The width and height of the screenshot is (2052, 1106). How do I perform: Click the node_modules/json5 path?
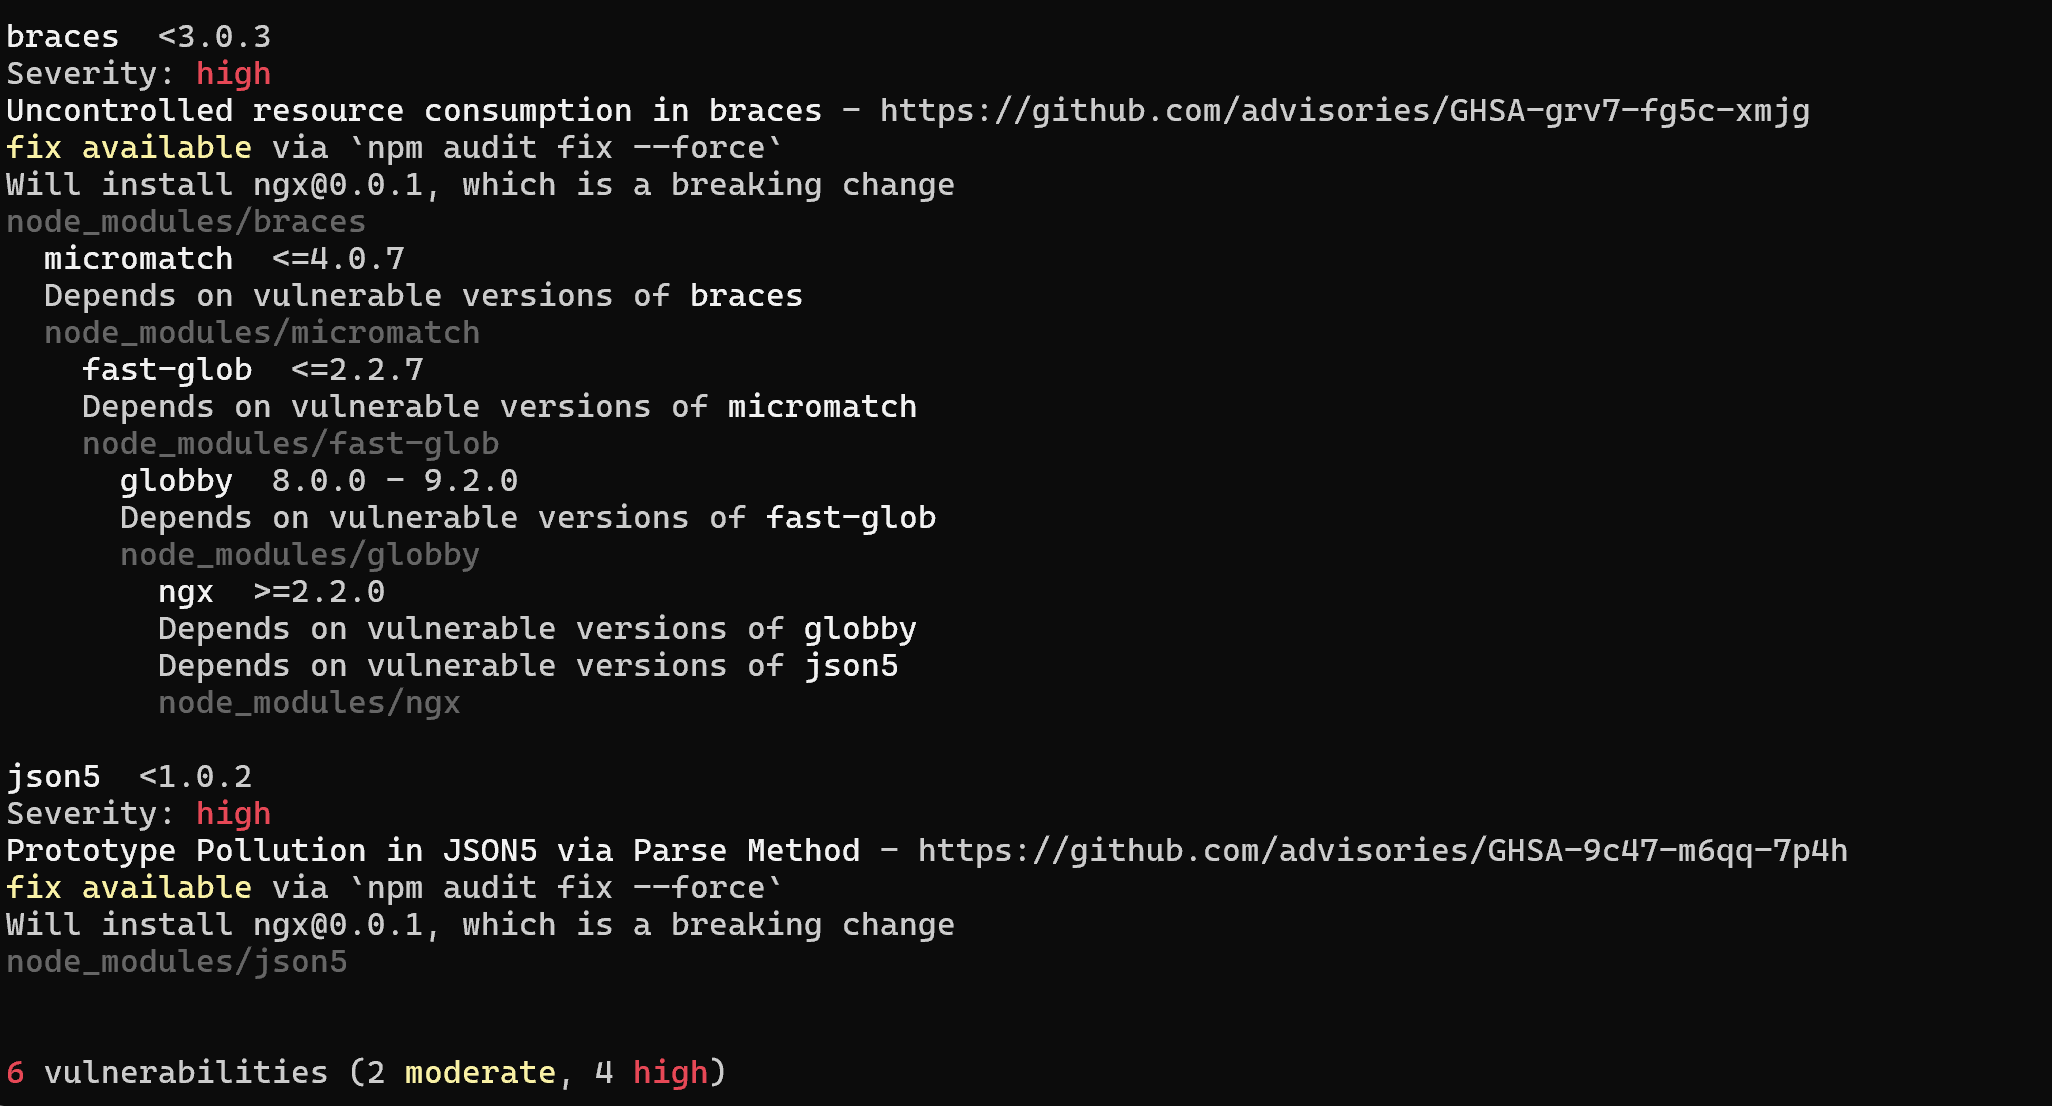pyautogui.click(x=176, y=962)
